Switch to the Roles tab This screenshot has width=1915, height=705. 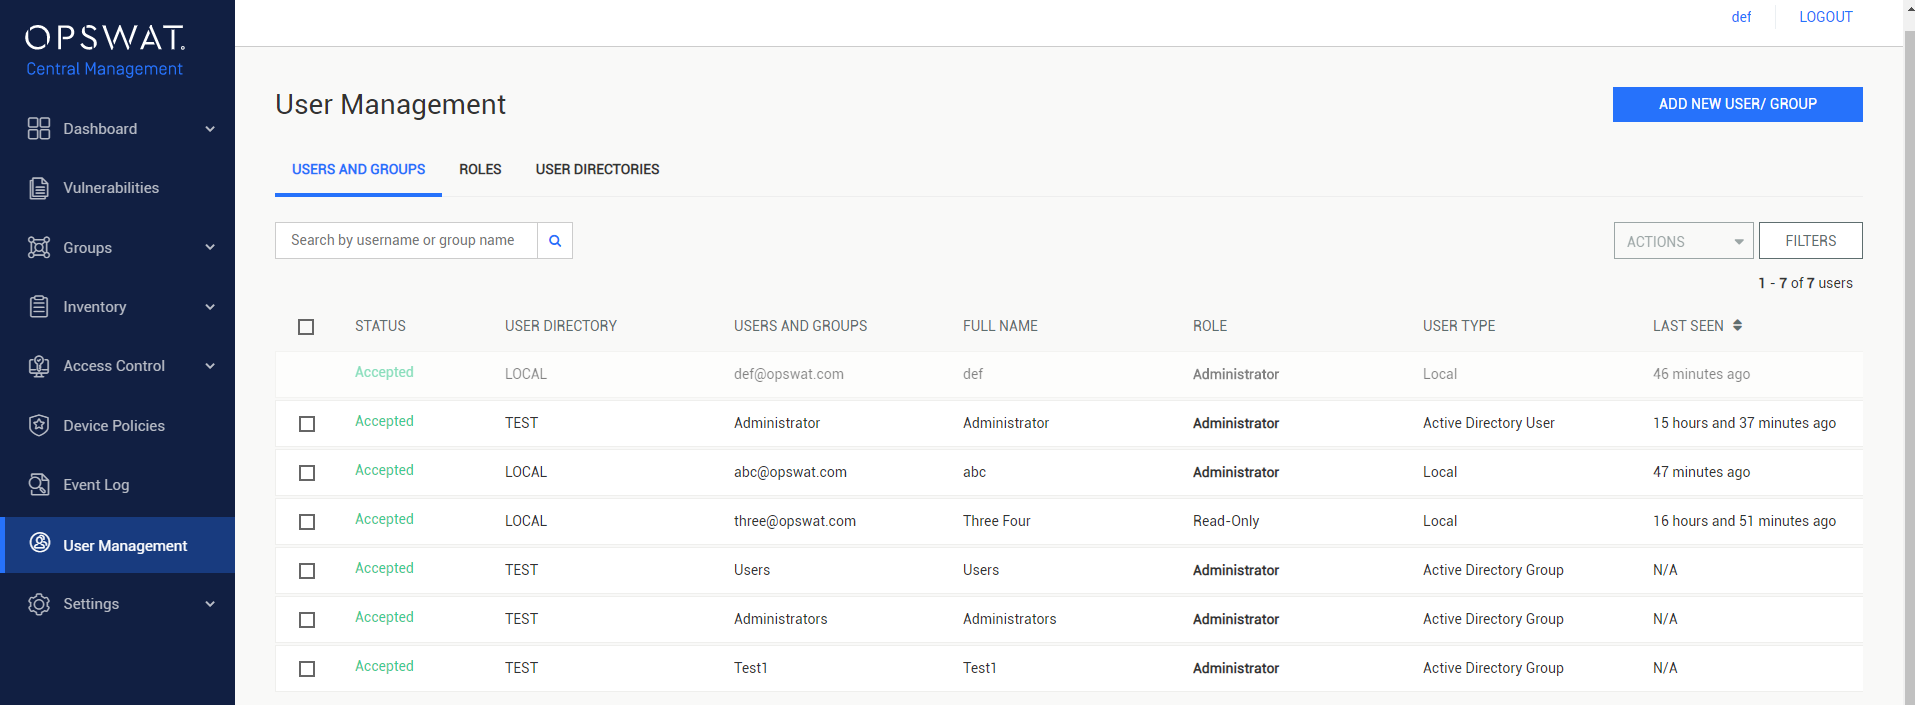[480, 170]
